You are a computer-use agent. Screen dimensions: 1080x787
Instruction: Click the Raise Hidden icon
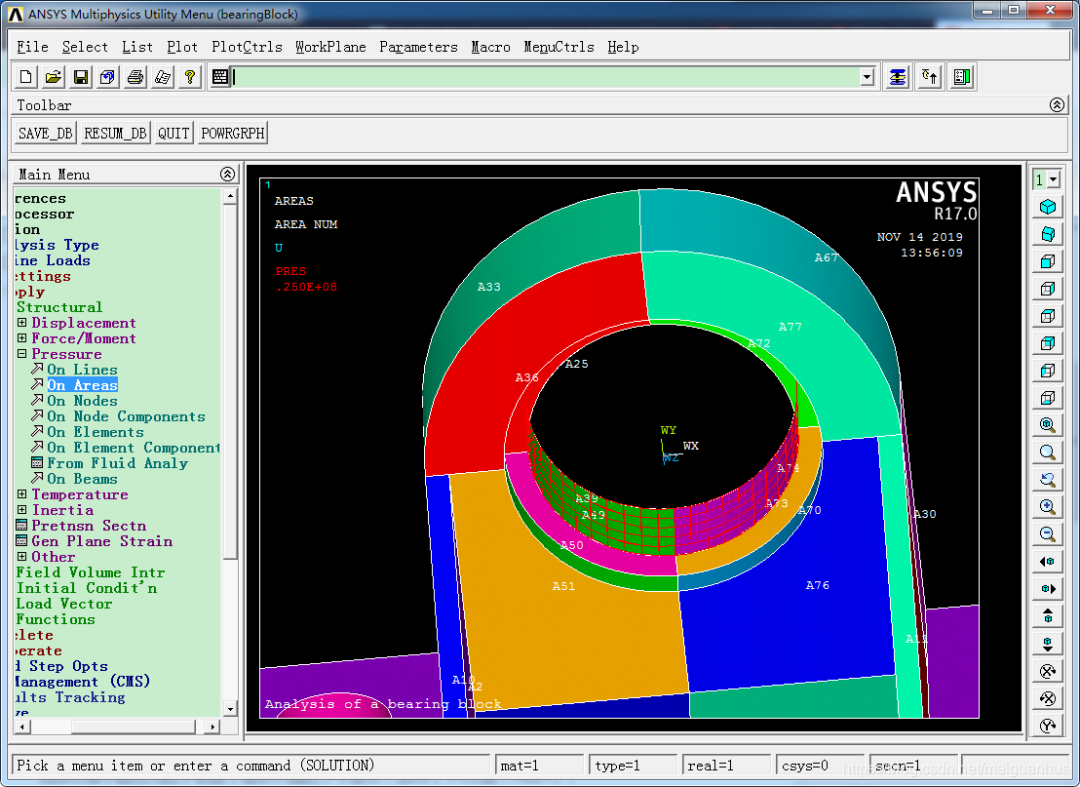pyautogui.click(x=897, y=77)
